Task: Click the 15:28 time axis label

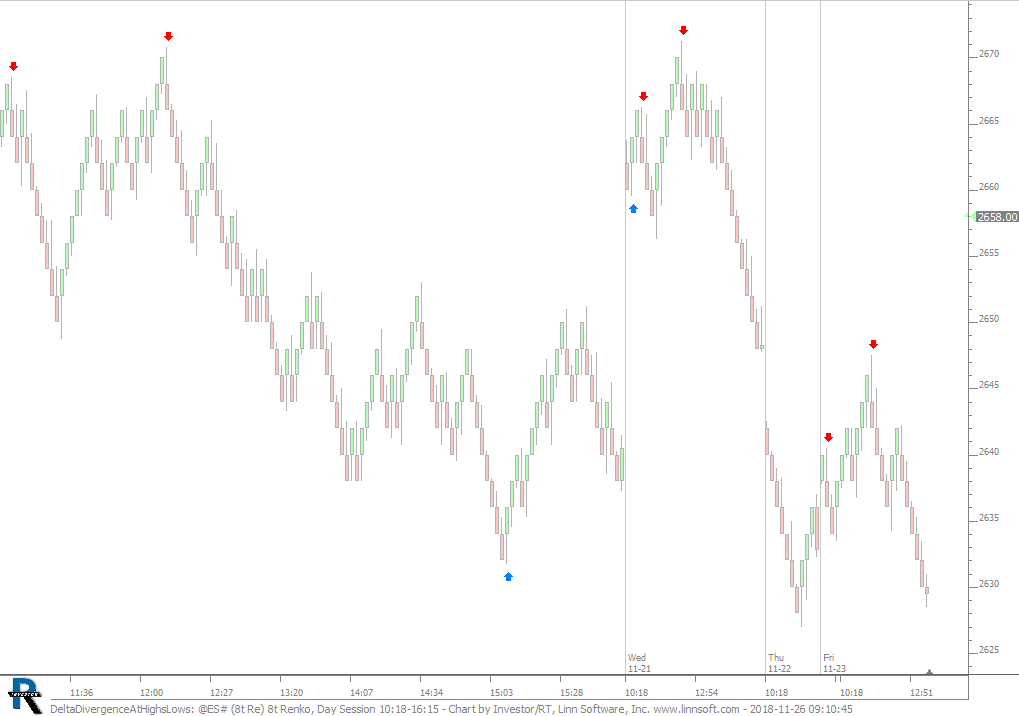Action: click(571, 693)
